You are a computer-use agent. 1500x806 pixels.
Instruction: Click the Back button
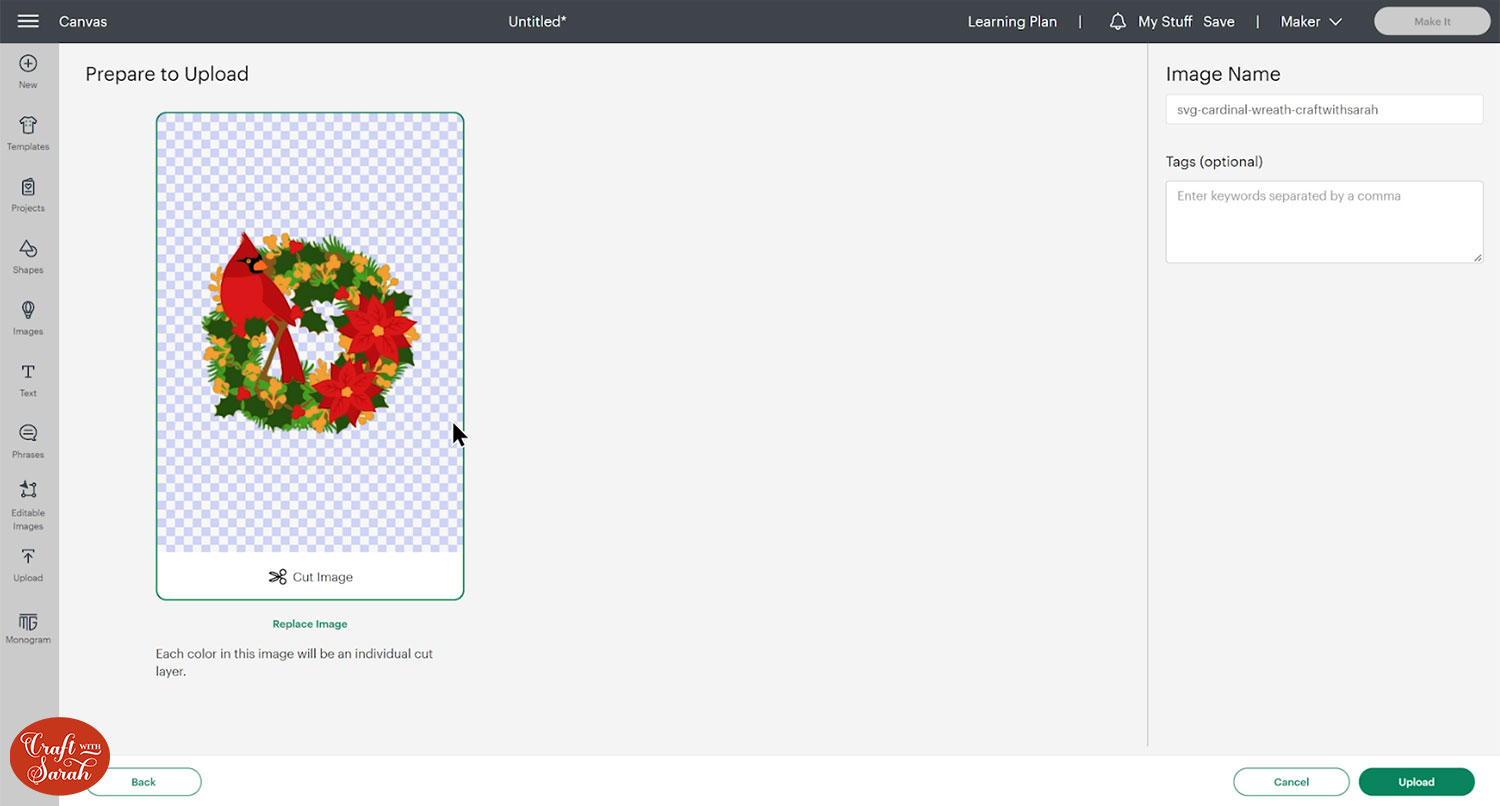tap(143, 782)
